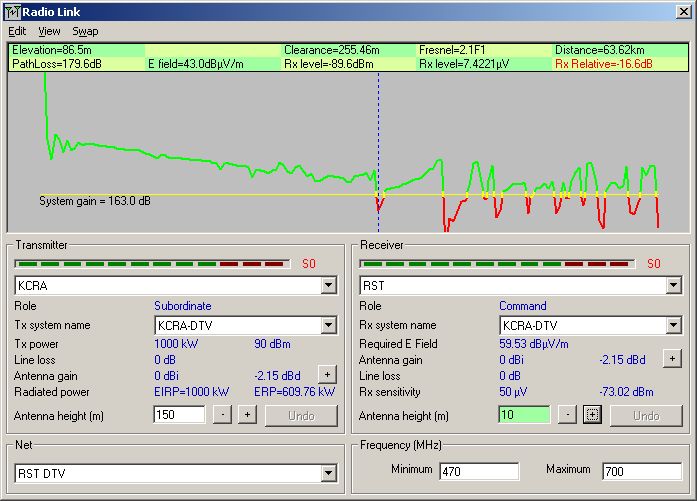Click the Radio Link title bar icon
The height and width of the screenshot is (501, 697).
point(11,11)
